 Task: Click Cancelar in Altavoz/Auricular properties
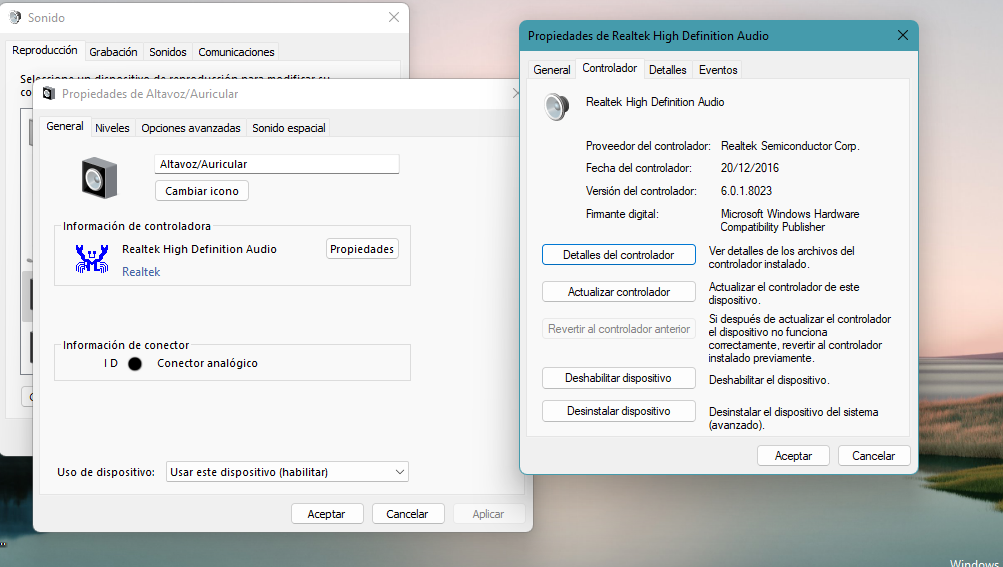coord(408,514)
